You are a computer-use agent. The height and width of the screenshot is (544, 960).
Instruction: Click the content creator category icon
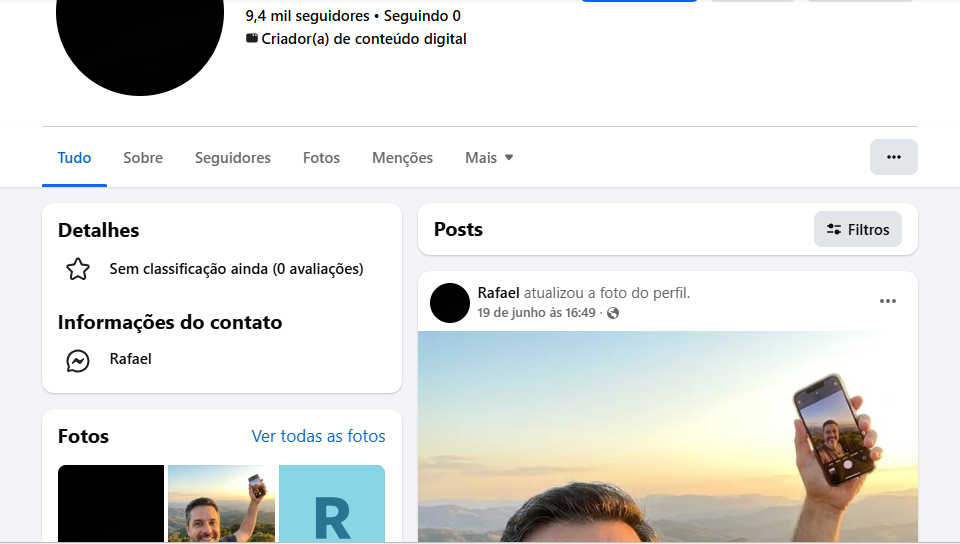(x=252, y=39)
